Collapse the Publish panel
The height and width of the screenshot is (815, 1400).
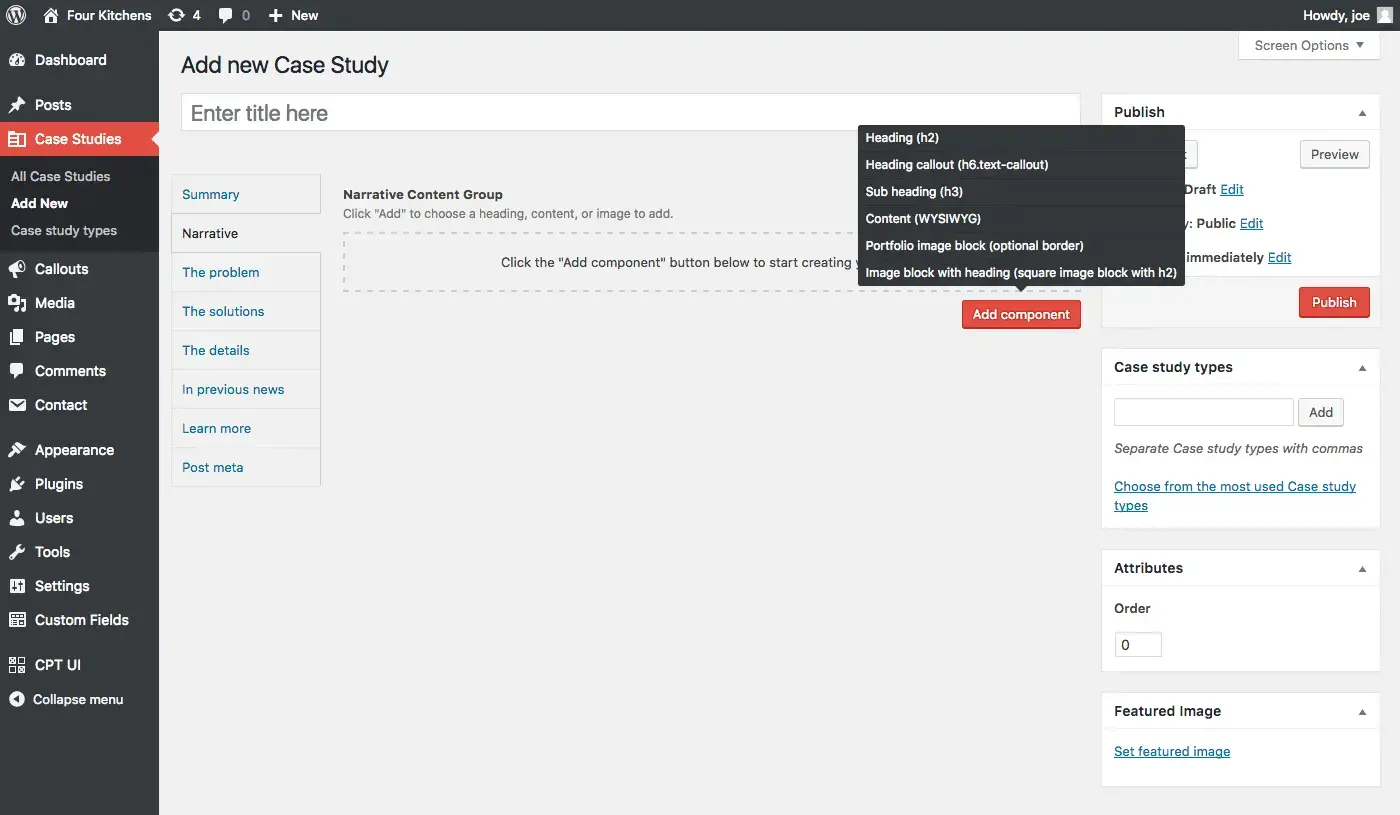[1361, 113]
